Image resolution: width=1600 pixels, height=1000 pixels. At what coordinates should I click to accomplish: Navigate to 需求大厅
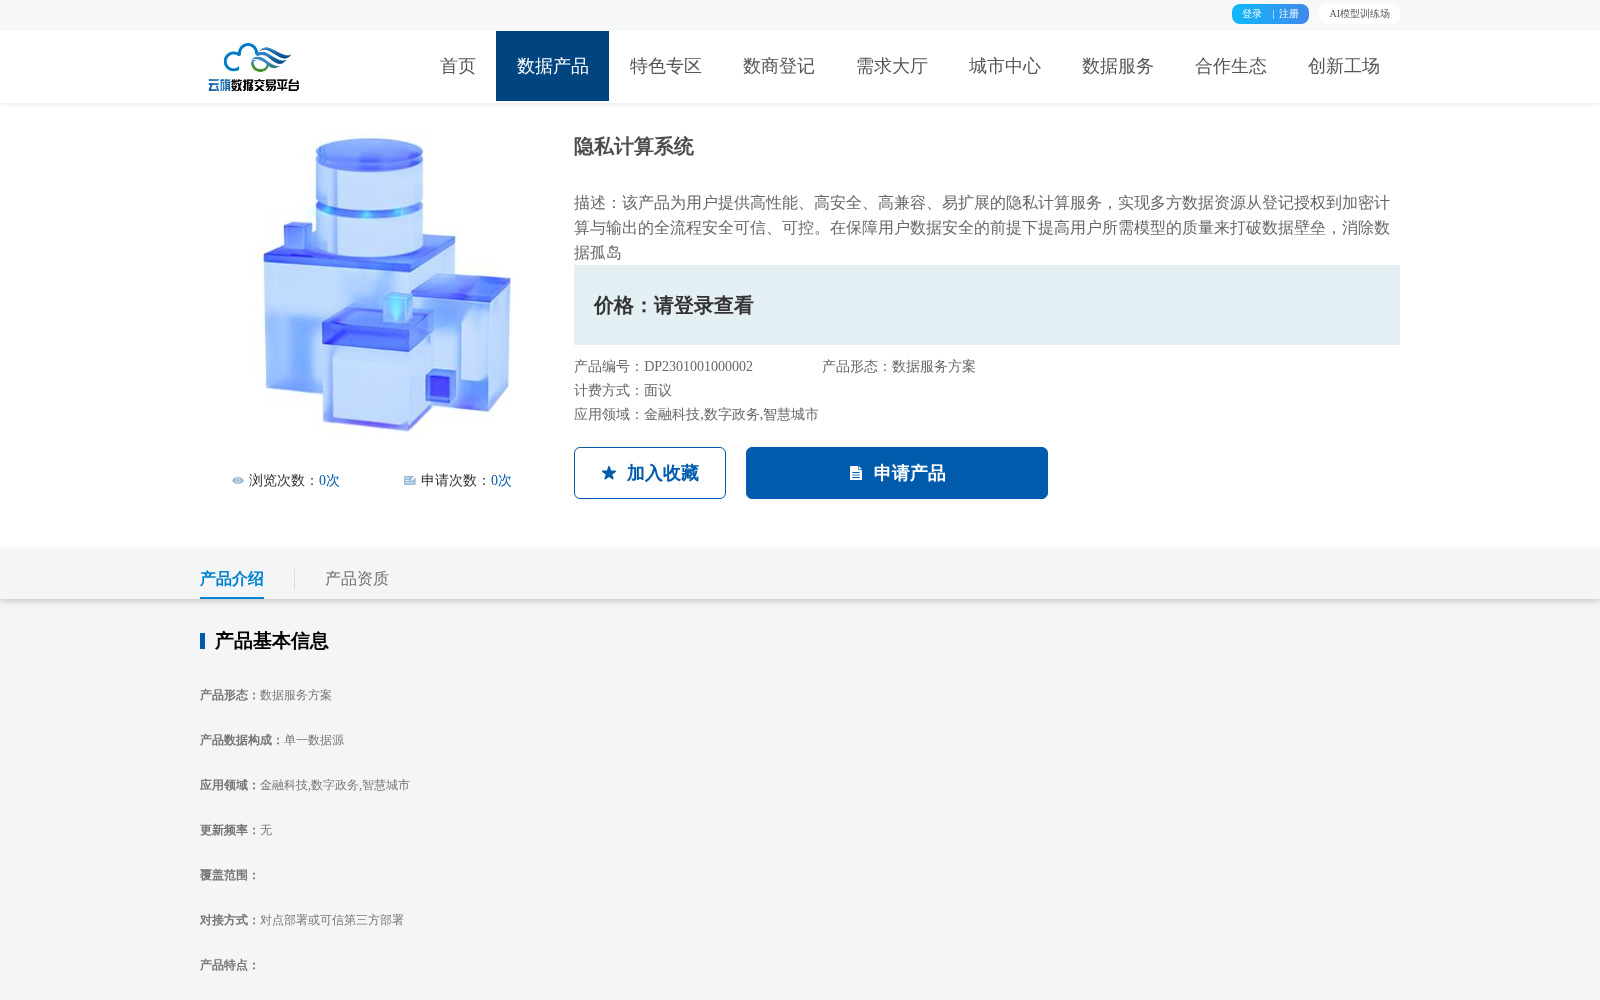coord(892,66)
